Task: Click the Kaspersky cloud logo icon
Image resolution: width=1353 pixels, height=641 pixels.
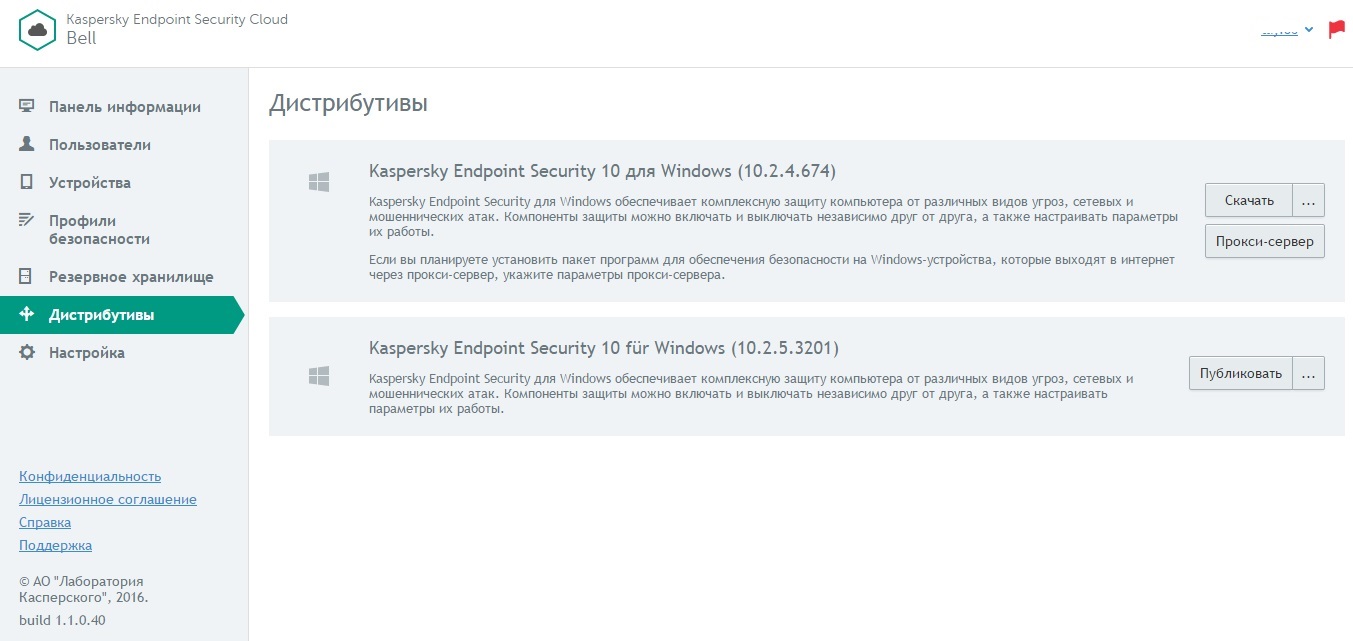Action: [x=38, y=30]
